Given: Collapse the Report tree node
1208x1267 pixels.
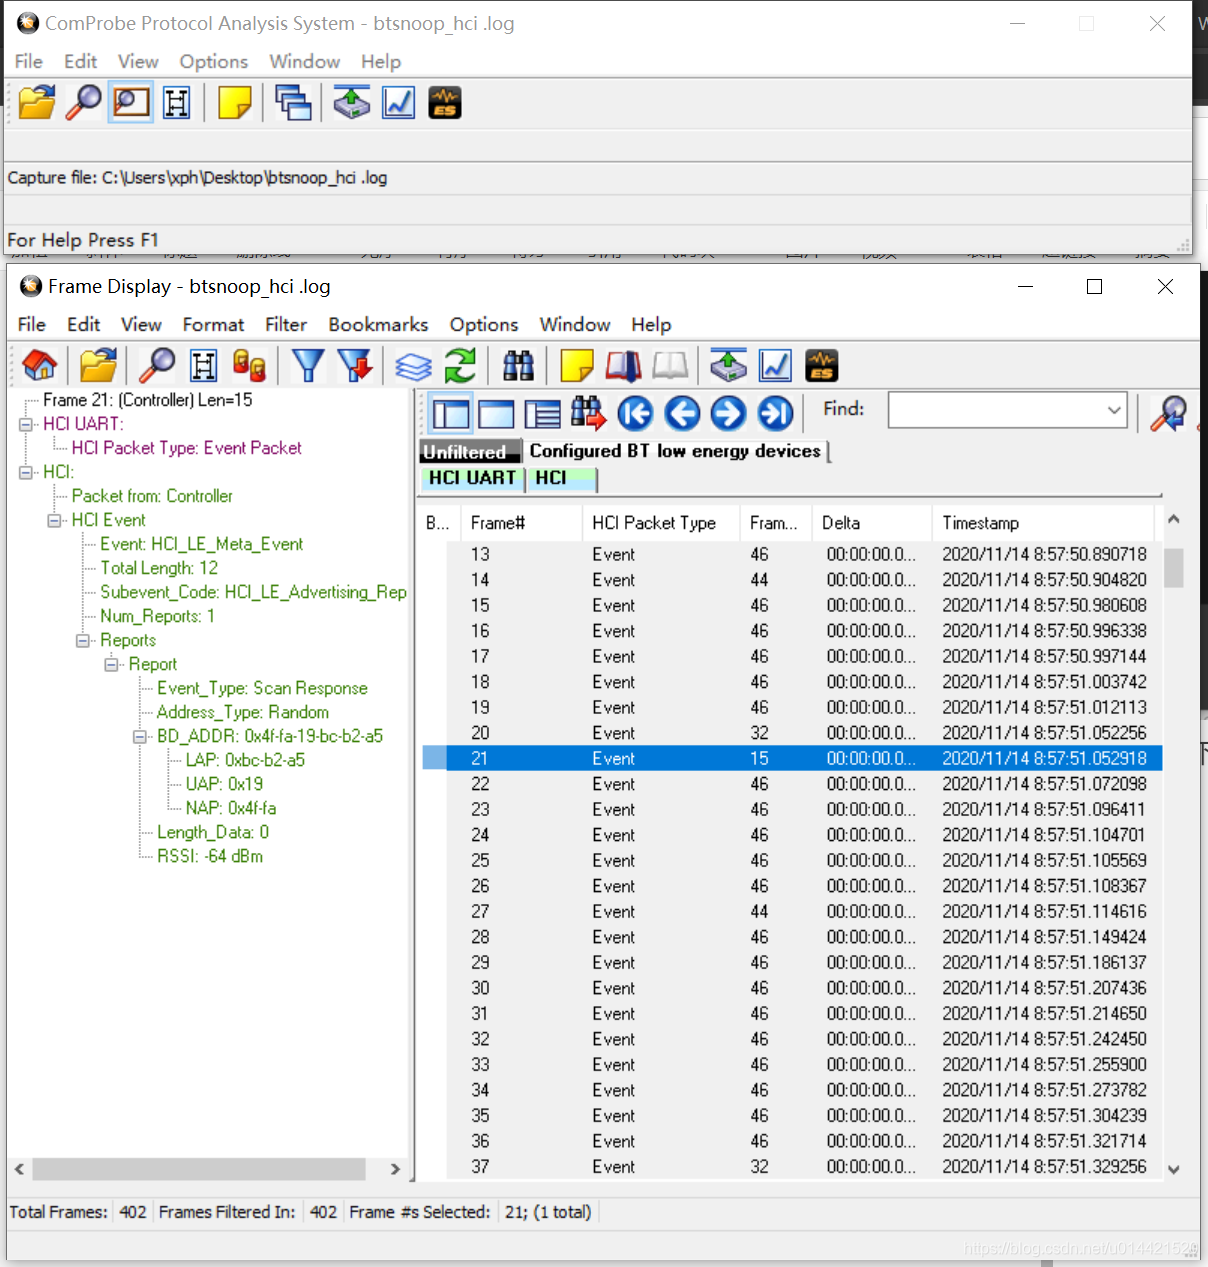Looking at the screenshot, I should (112, 664).
